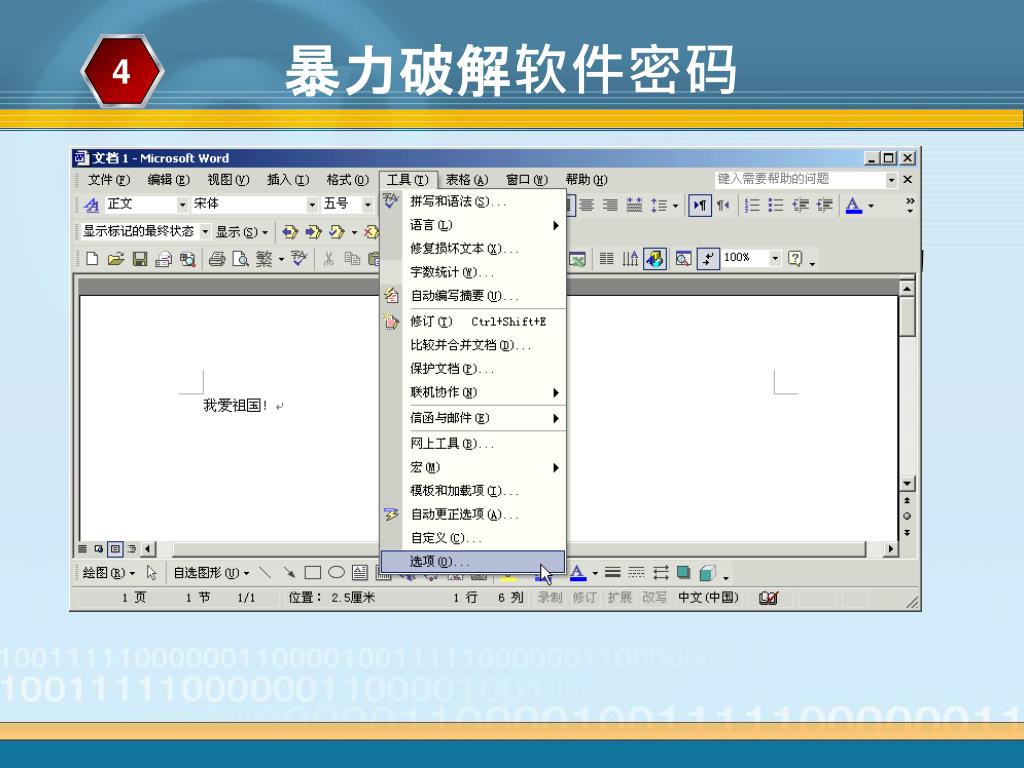Image resolution: width=1024 pixels, height=768 pixels.
Task: Choose 字数统计(W)... menu item
Action: [473, 272]
